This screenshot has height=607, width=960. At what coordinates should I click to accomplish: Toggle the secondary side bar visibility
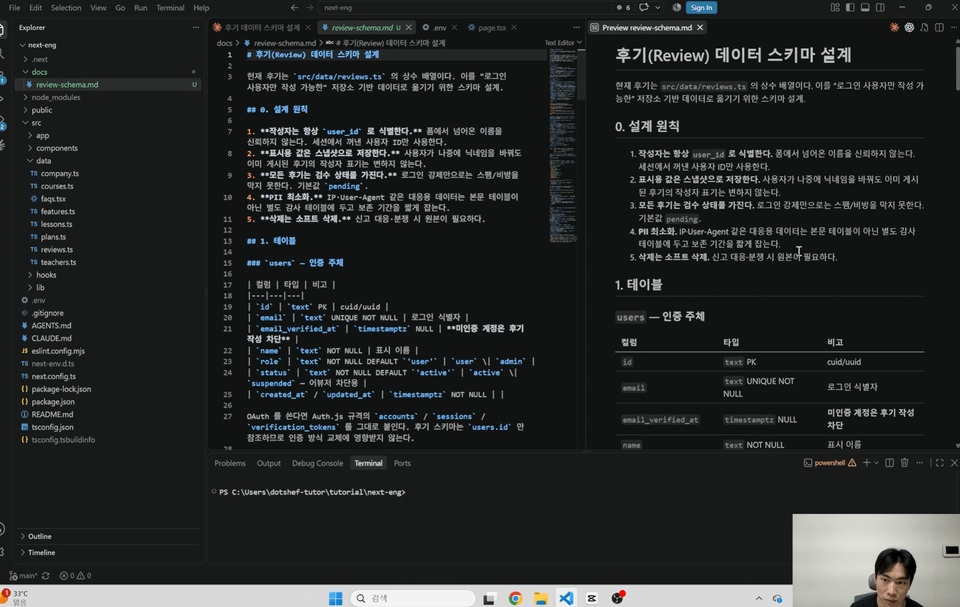[880, 7]
